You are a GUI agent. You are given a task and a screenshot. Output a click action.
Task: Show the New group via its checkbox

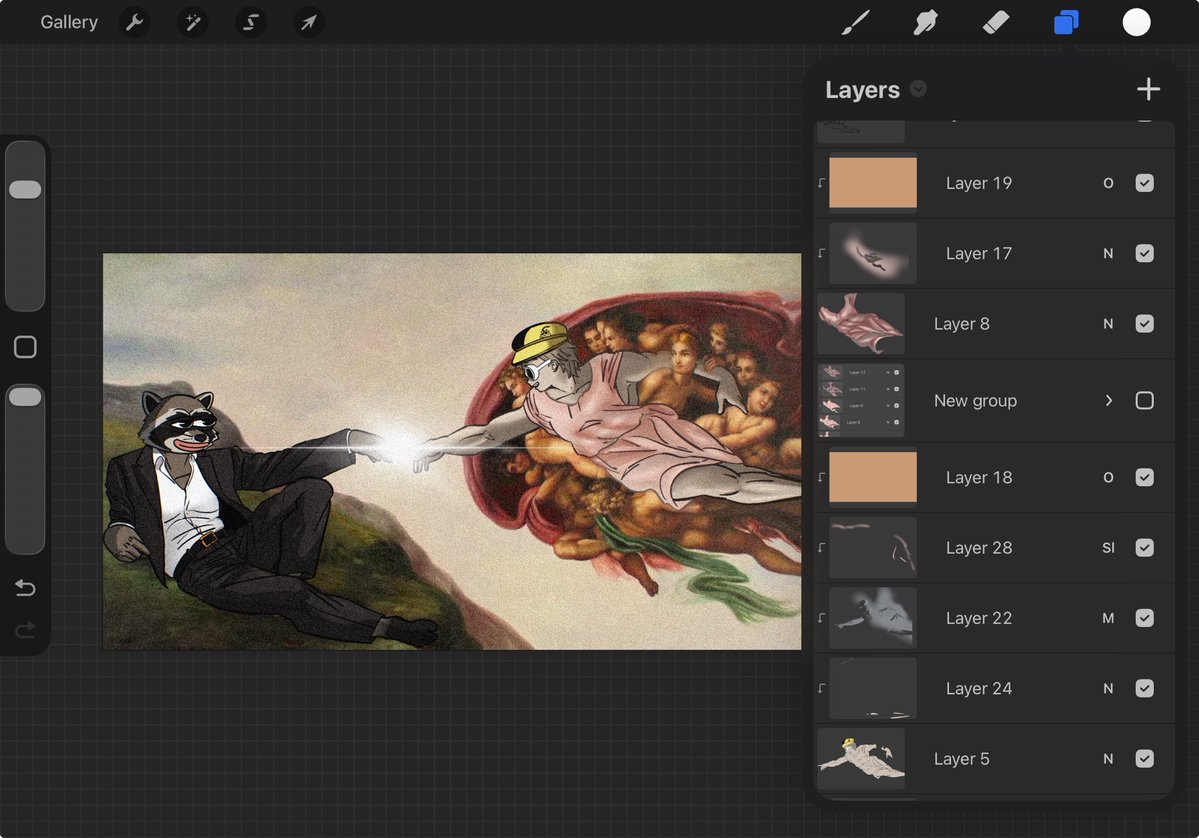point(1144,401)
